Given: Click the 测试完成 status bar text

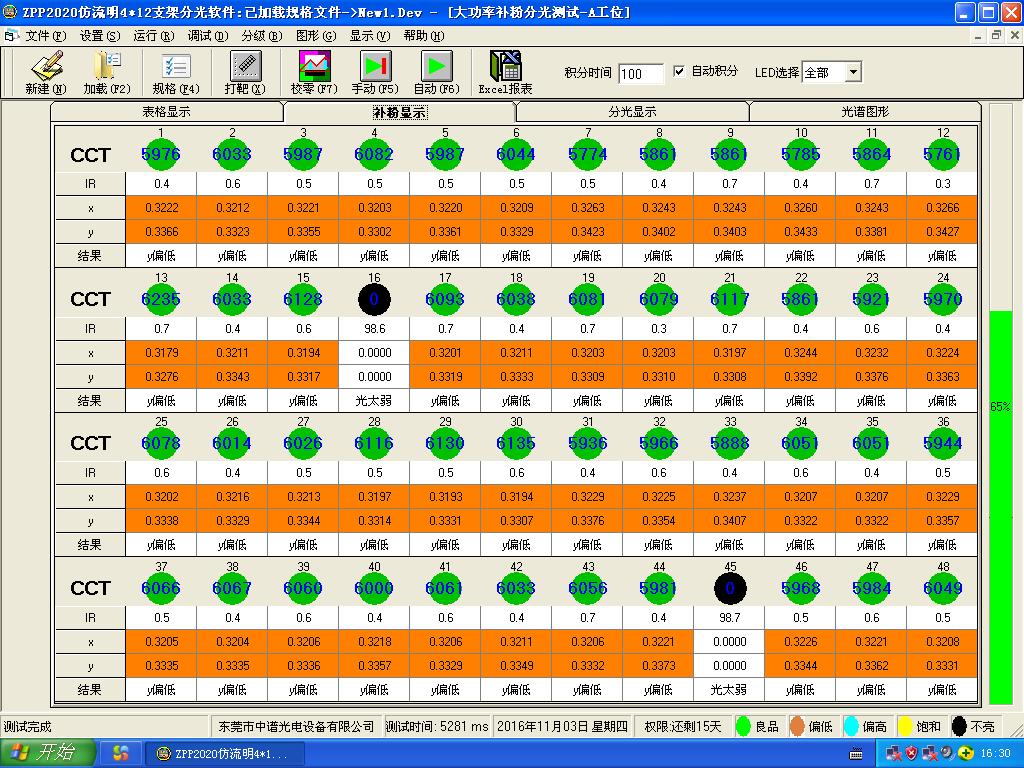Looking at the screenshot, I should click(x=27, y=726).
